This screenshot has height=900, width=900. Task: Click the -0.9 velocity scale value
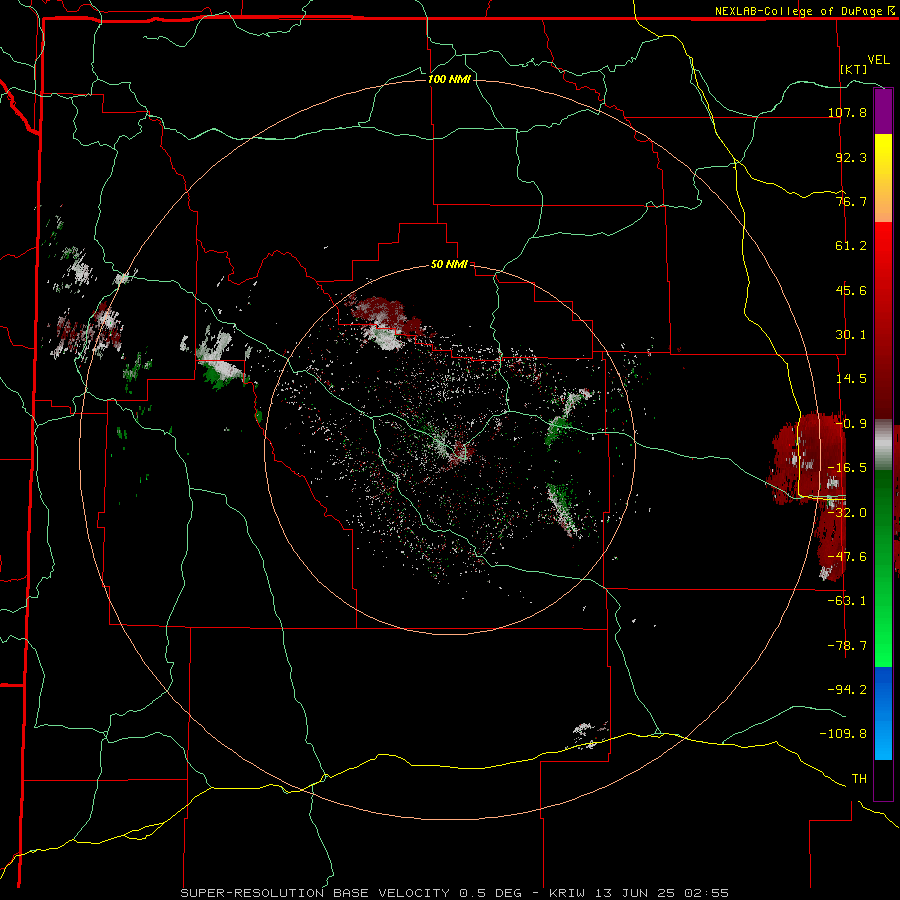point(851,424)
